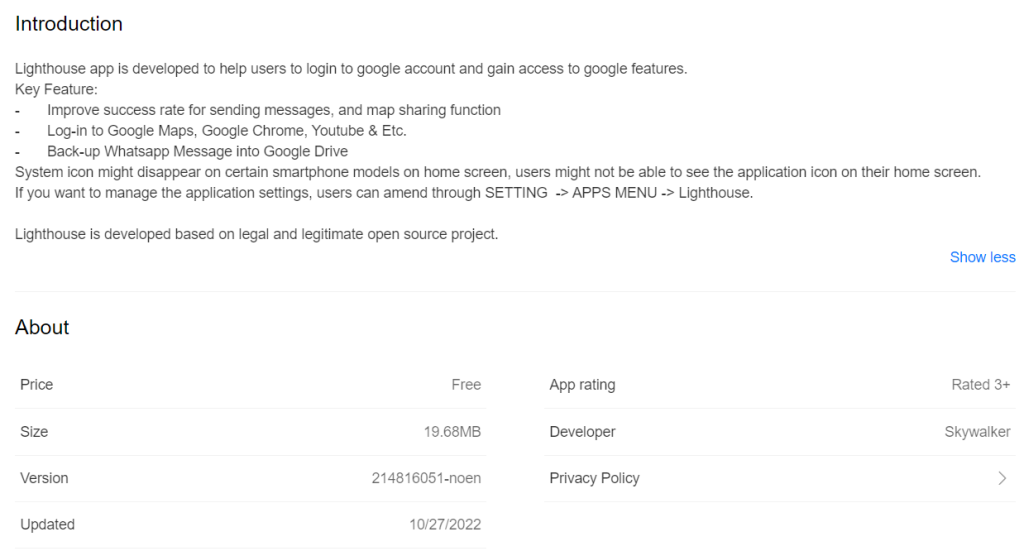Viewport: 1024px width, 551px height.
Task: Select the 10/27/2022 updated date
Action: 445,524
